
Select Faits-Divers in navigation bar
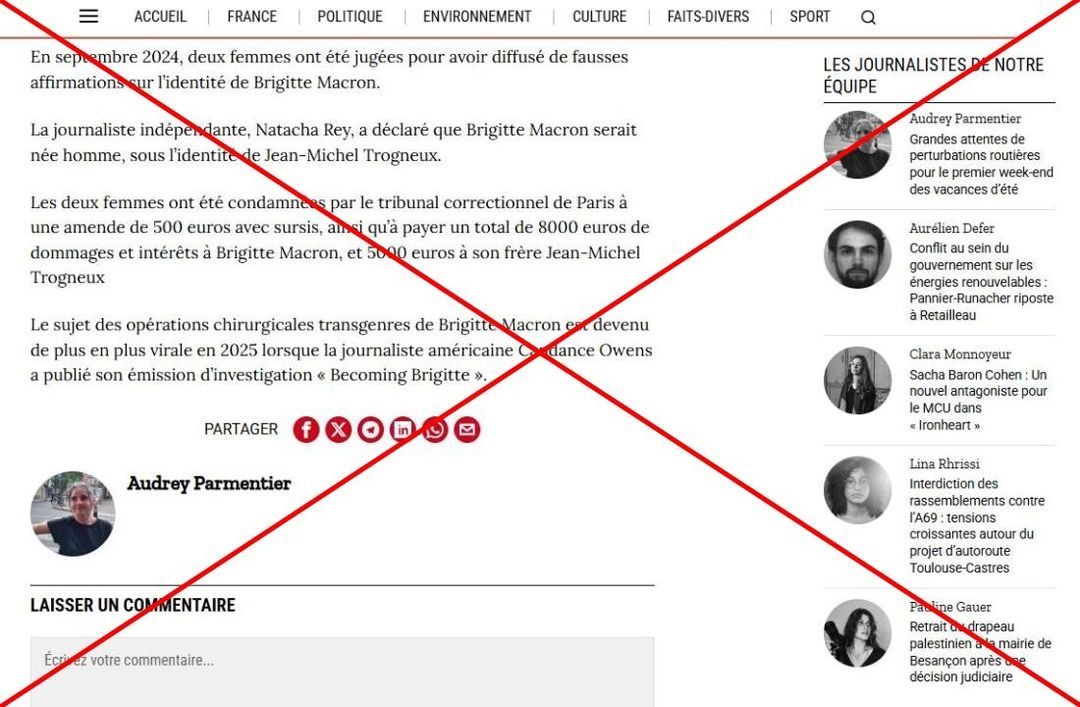coord(708,17)
